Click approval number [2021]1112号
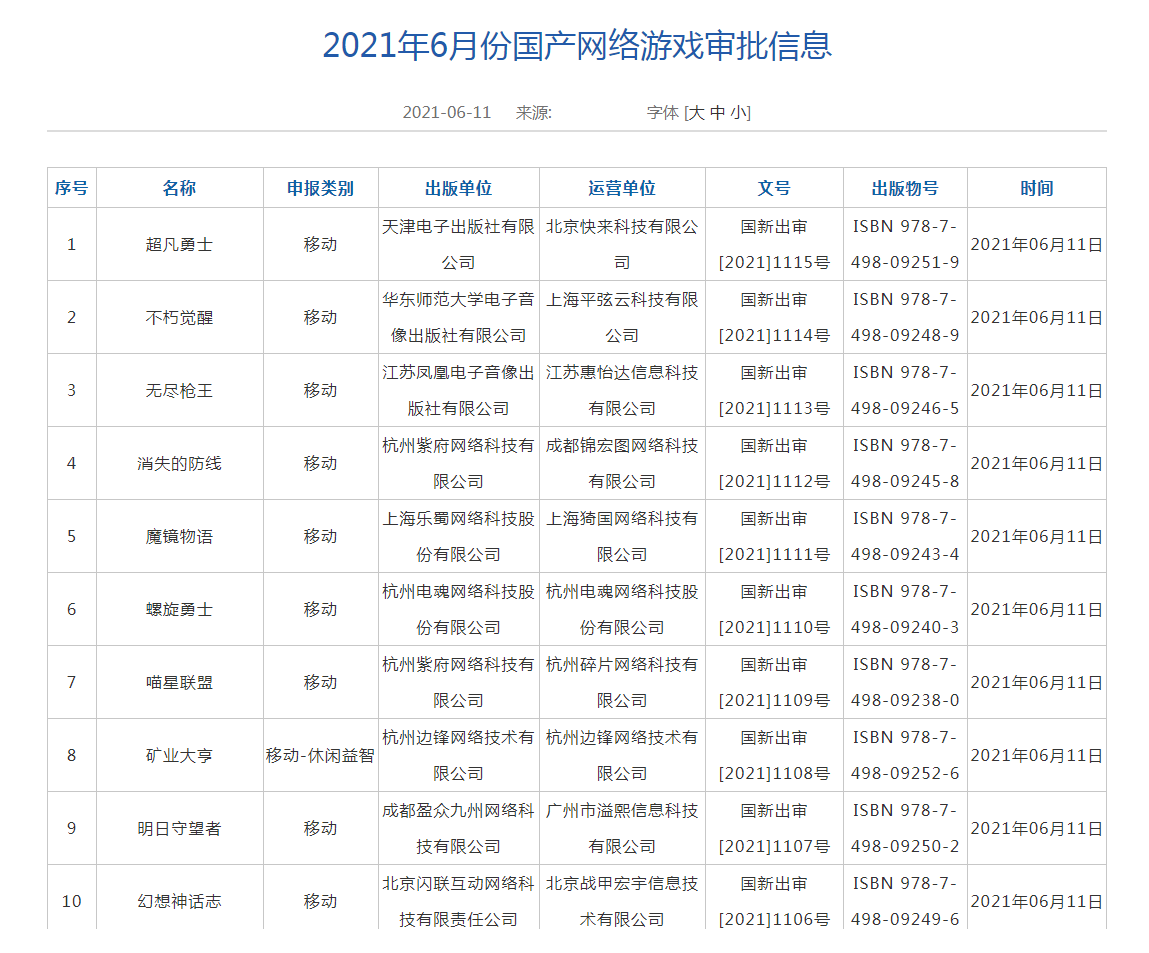The image size is (1149, 953). pos(774,481)
